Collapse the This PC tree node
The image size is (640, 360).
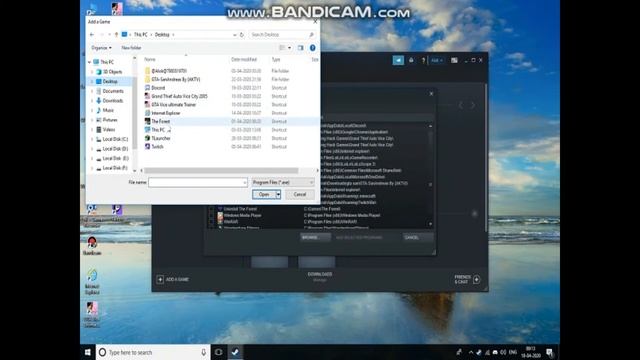pos(89,62)
